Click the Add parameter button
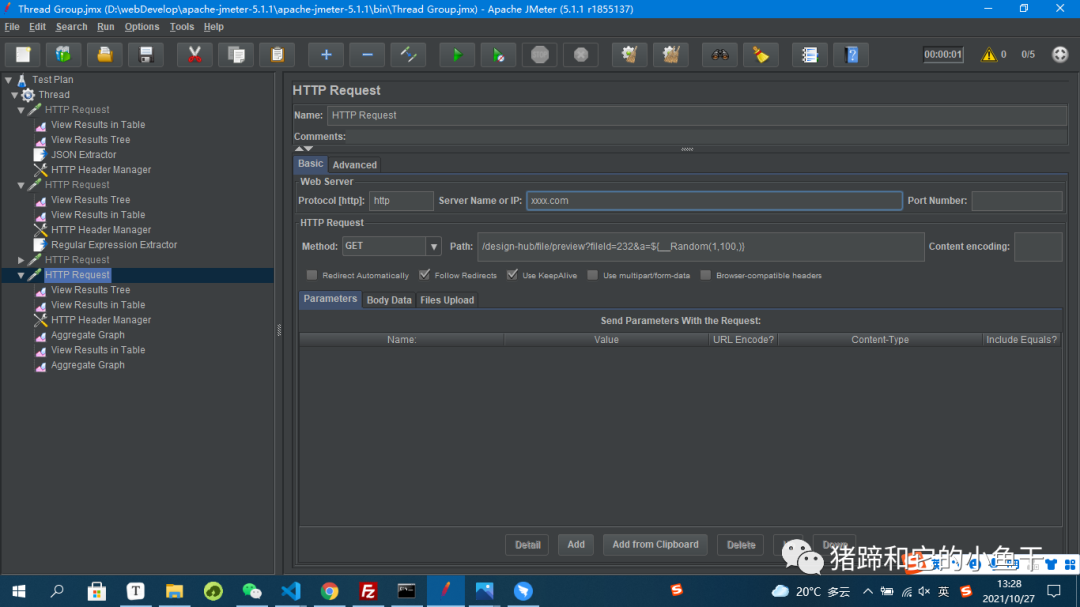Viewport: 1080px width, 607px height. [576, 544]
